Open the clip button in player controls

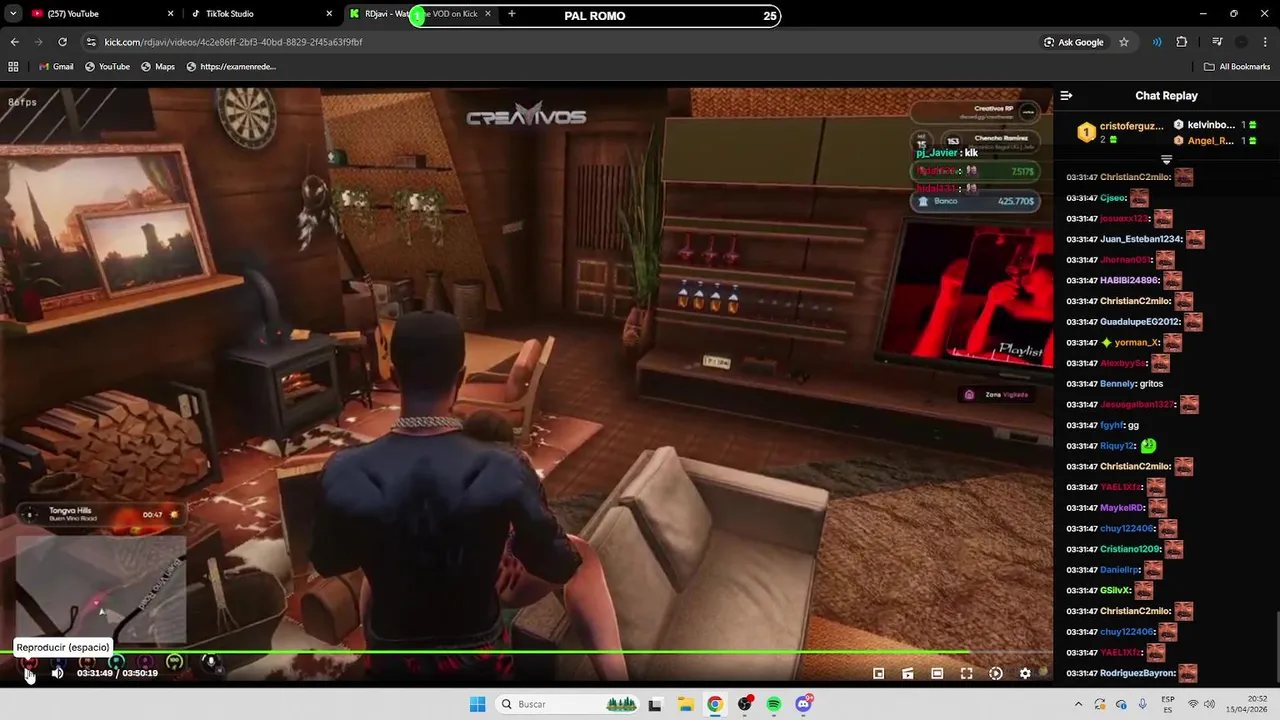click(908, 673)
